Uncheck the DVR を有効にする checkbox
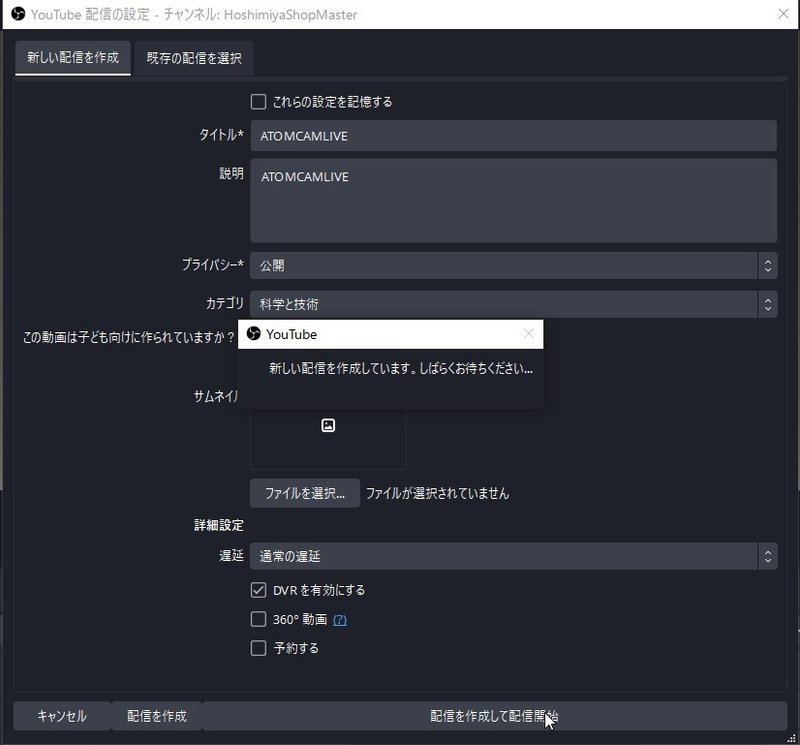Viewport: 800px width, 745px height. click(x=258, y=590)
